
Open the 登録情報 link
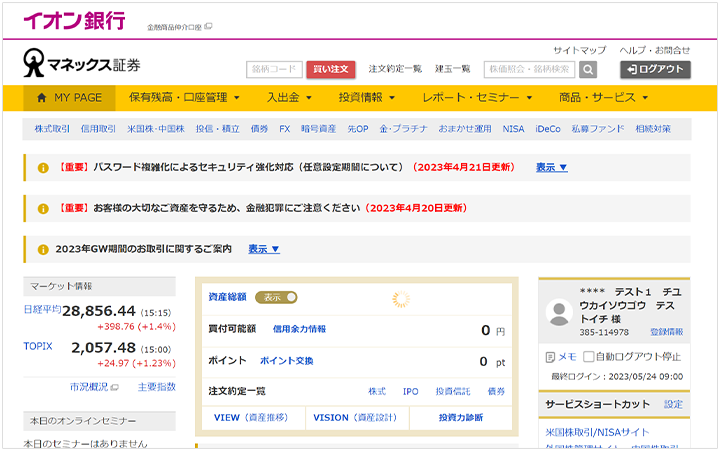[x=666, y=332]
